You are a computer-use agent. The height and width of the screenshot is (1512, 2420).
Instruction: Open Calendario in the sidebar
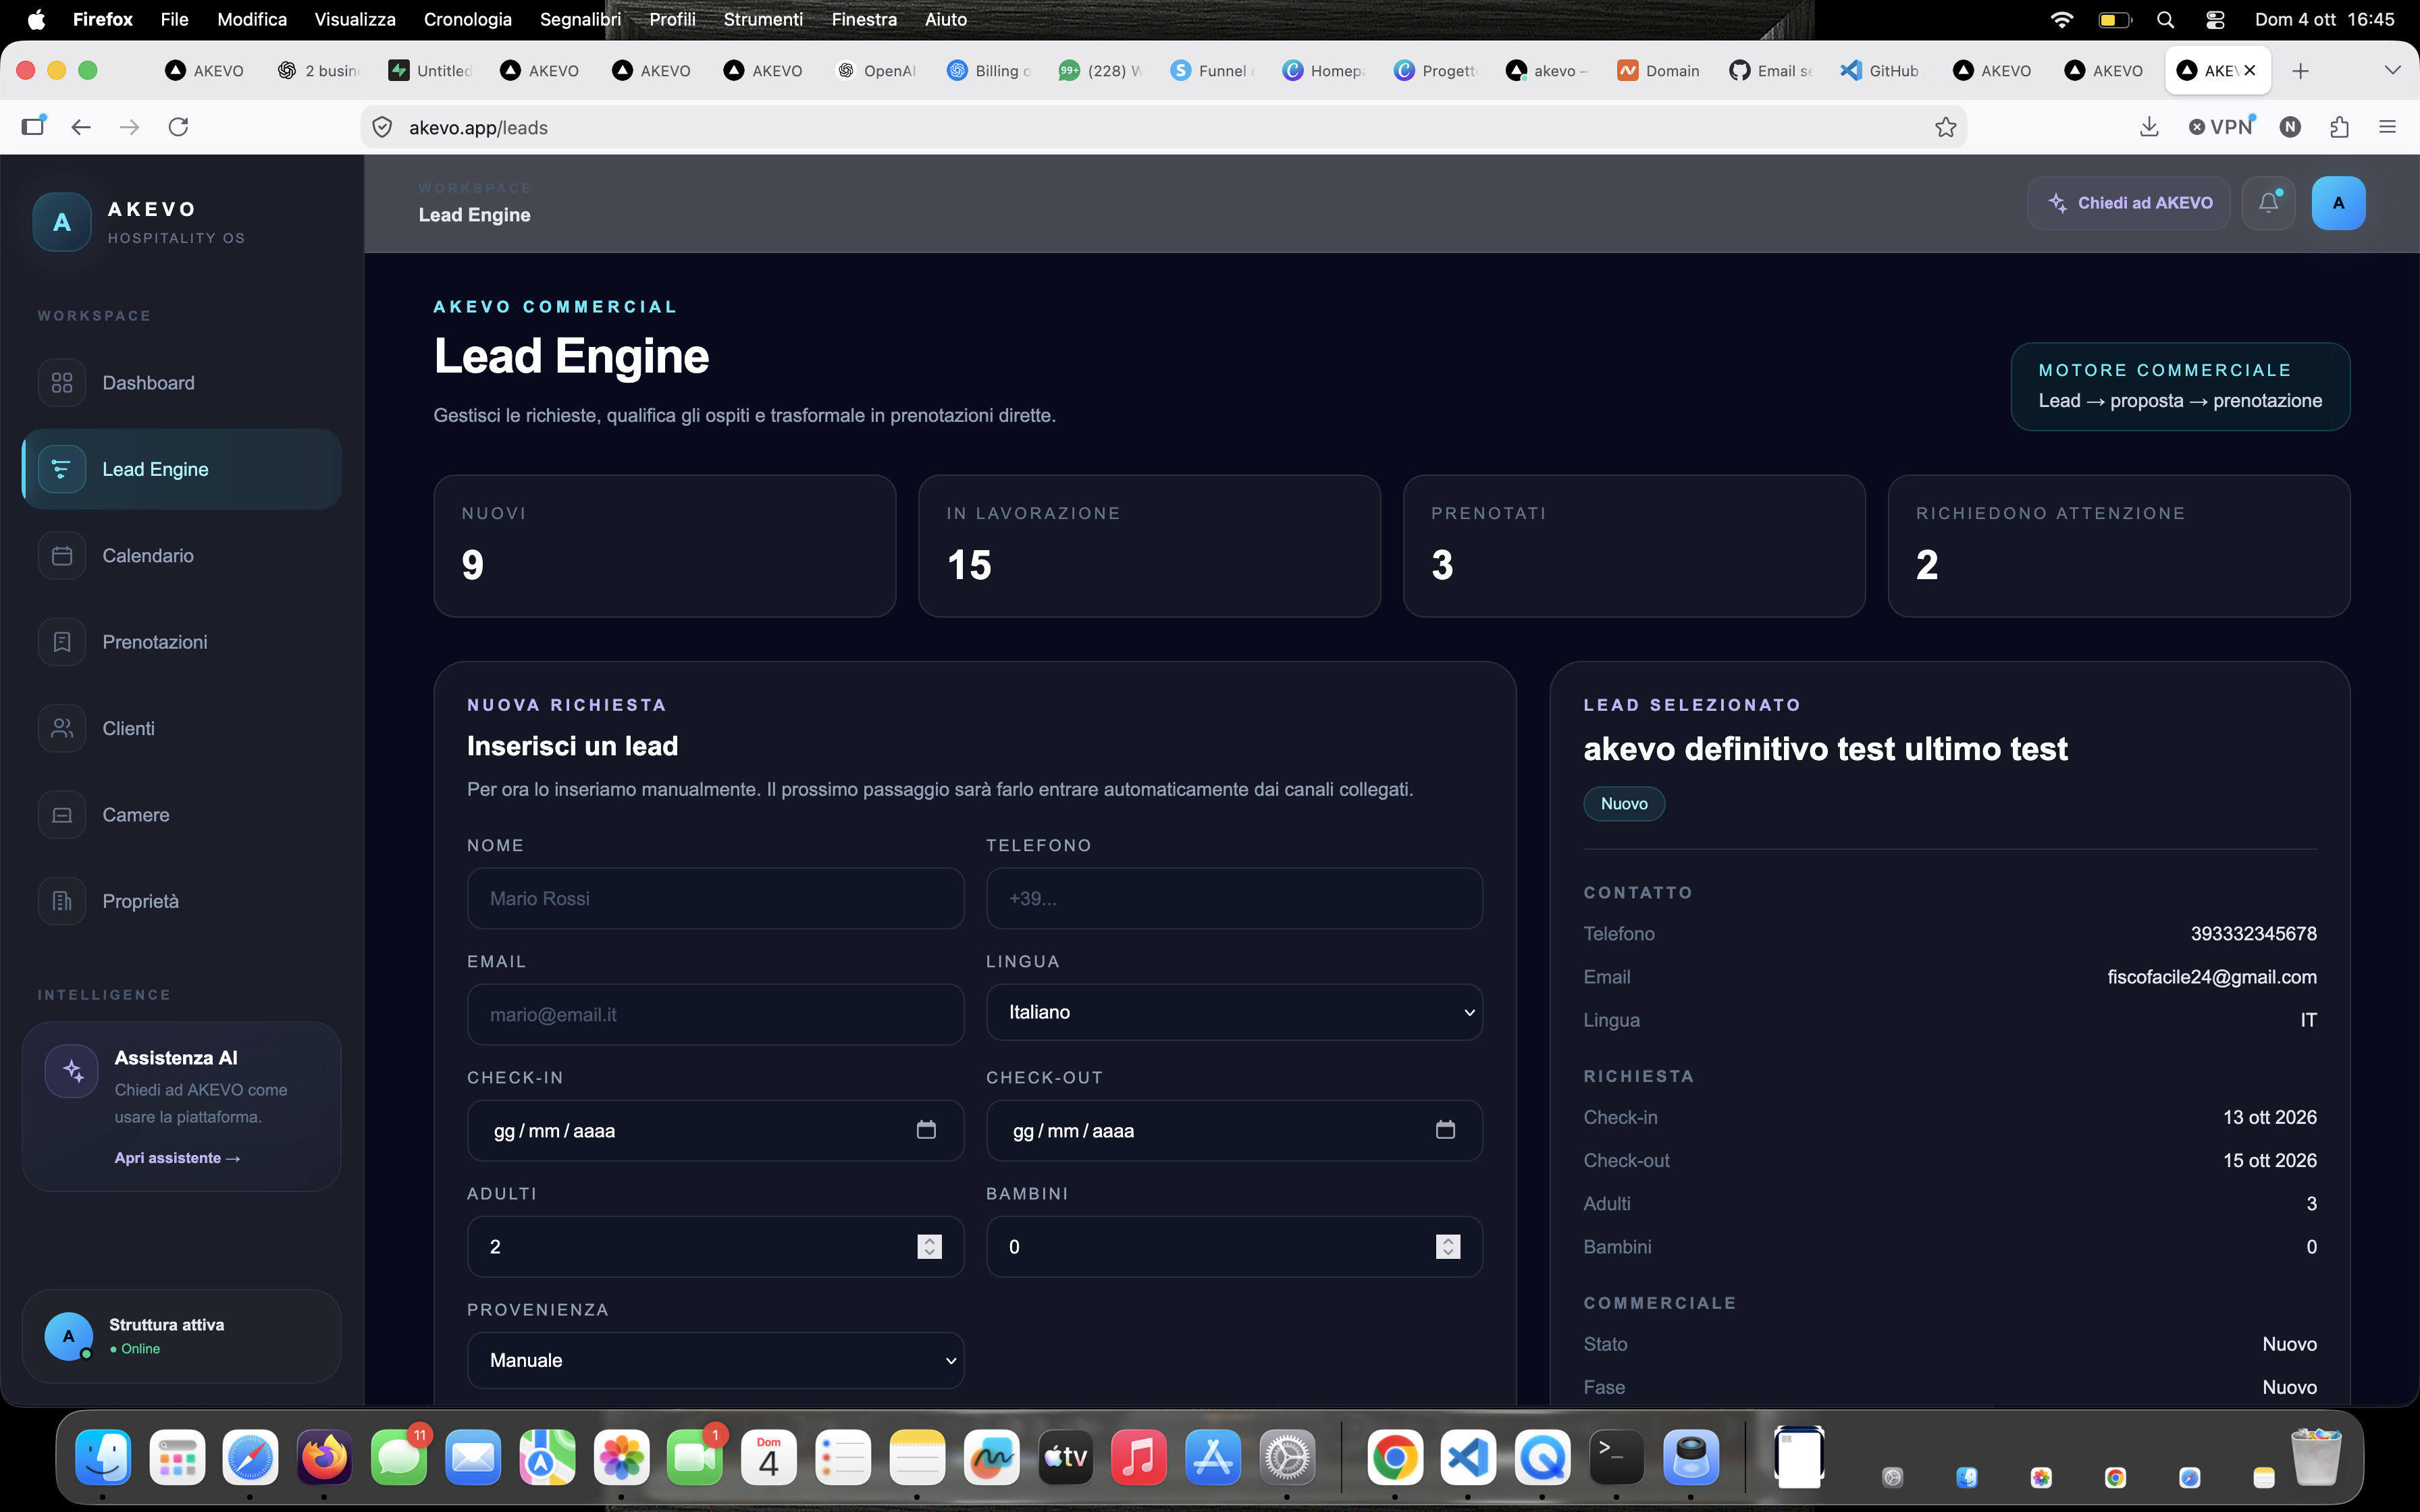[181, 556]
